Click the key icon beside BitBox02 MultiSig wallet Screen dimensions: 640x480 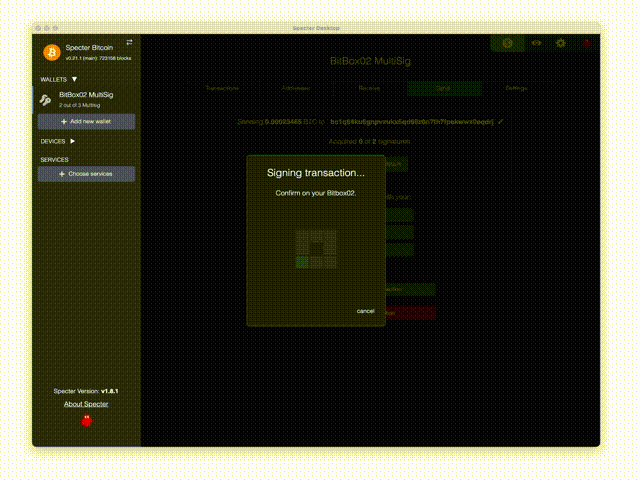(x=45, y=100)
